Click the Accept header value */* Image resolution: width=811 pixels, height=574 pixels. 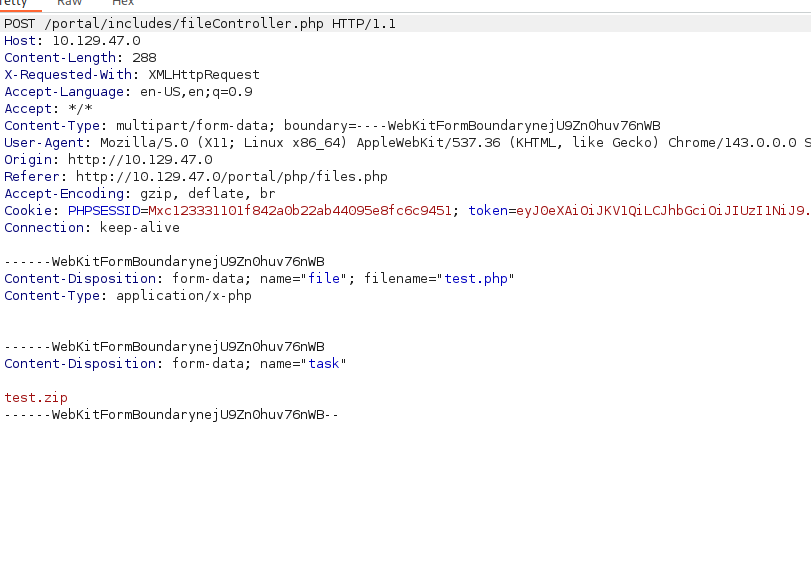(x=80, y=109)
